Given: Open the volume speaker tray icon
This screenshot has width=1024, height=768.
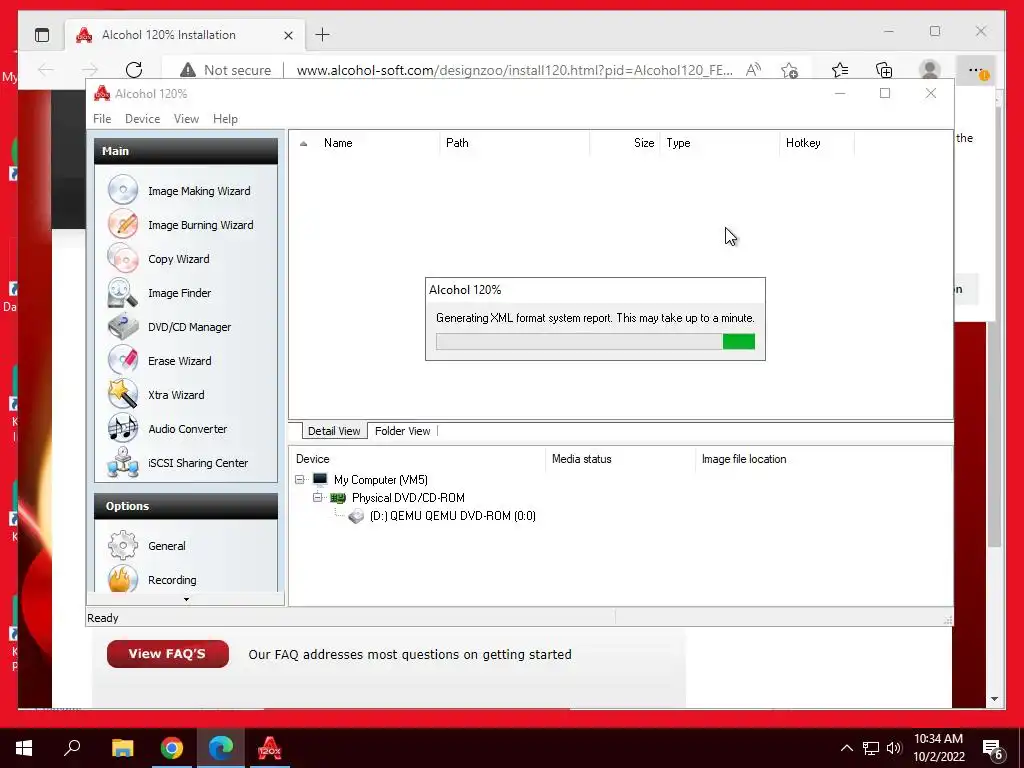Looking at the screenshot, I should pyautogui.click(x=894, y=748).
